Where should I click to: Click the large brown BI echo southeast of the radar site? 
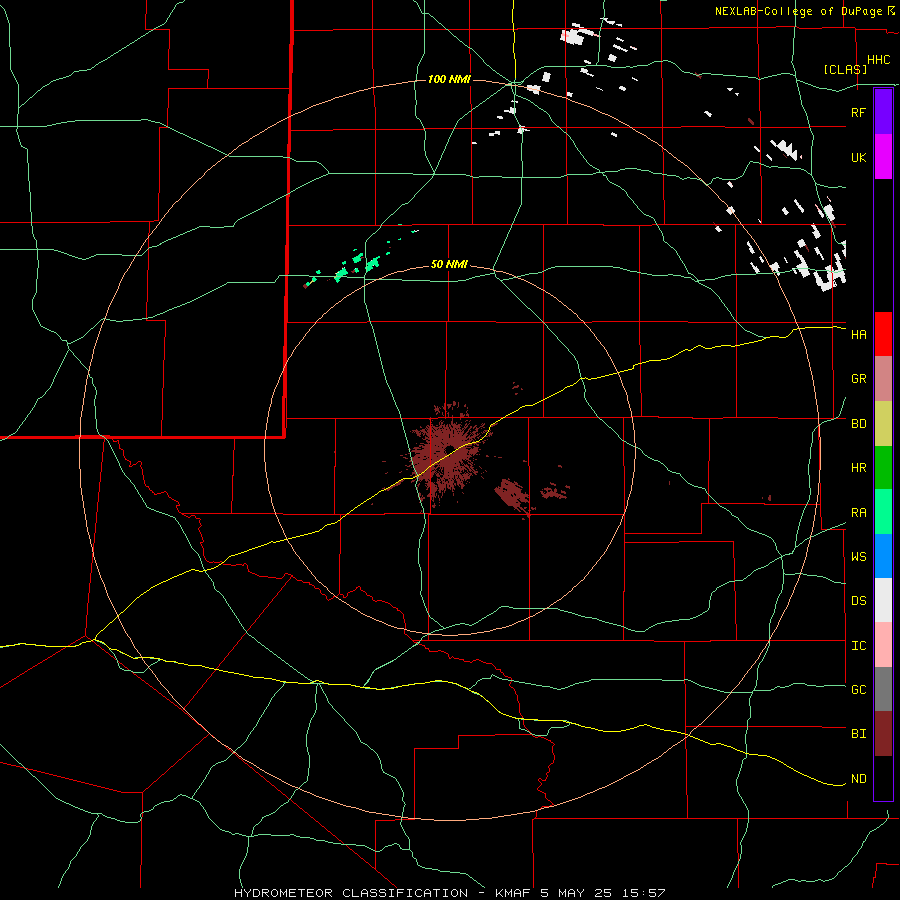pos(513,495)
